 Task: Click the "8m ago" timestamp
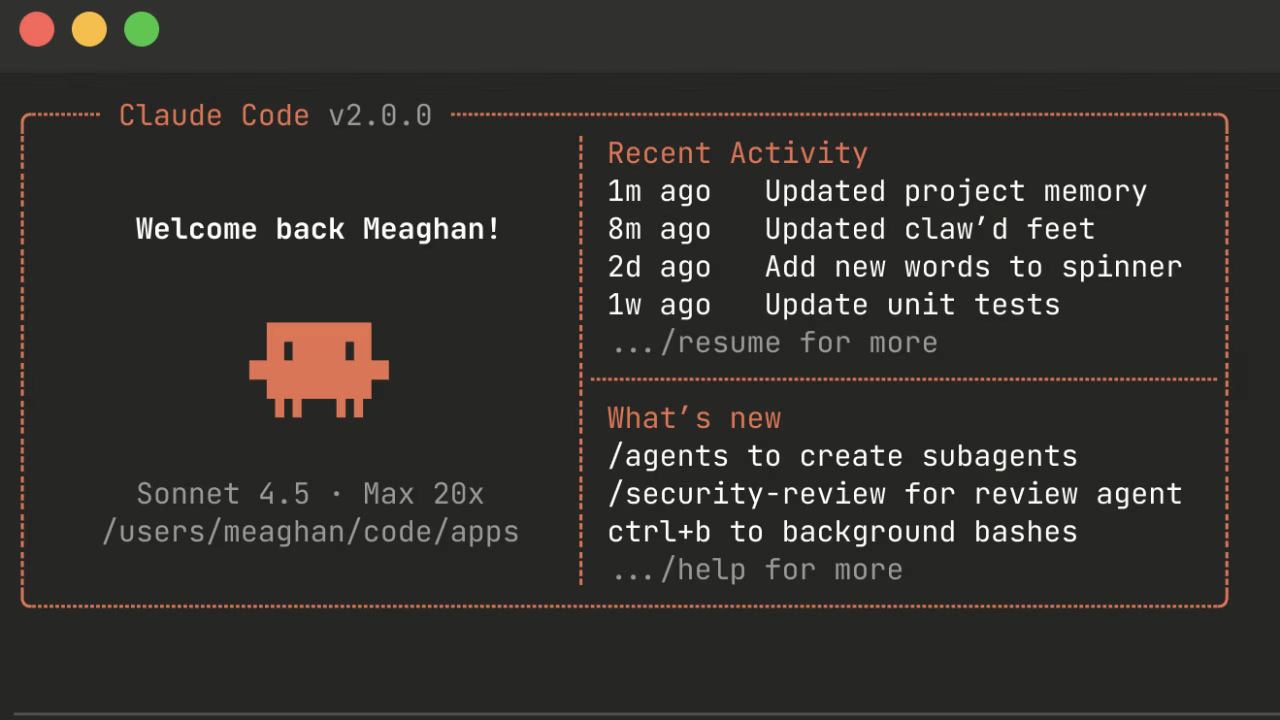tap(659, 229)
